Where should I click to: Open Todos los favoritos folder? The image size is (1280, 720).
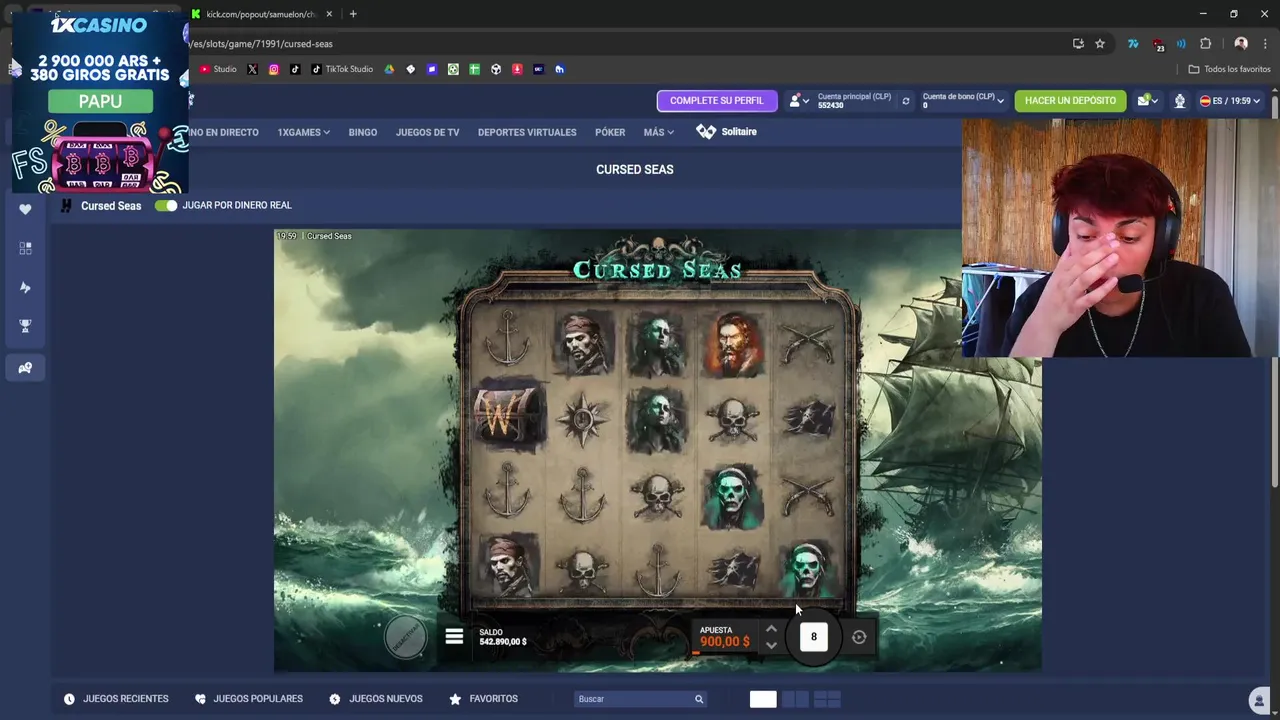[x=1229, y=69]
